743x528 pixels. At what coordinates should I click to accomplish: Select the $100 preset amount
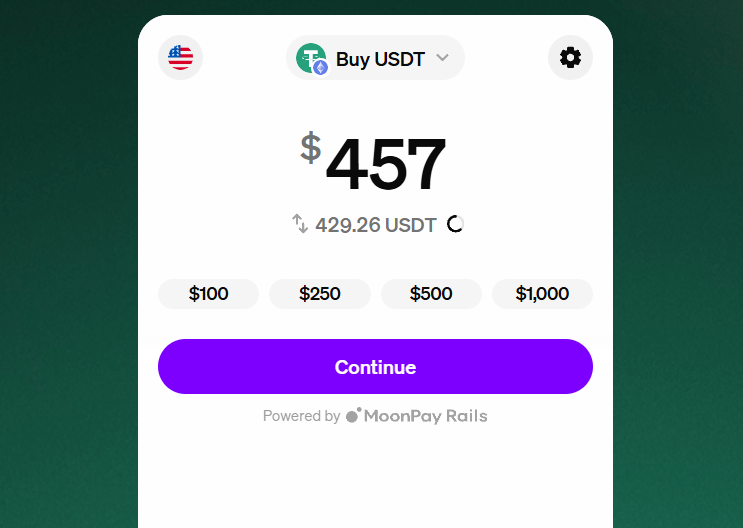coord(208,294)
